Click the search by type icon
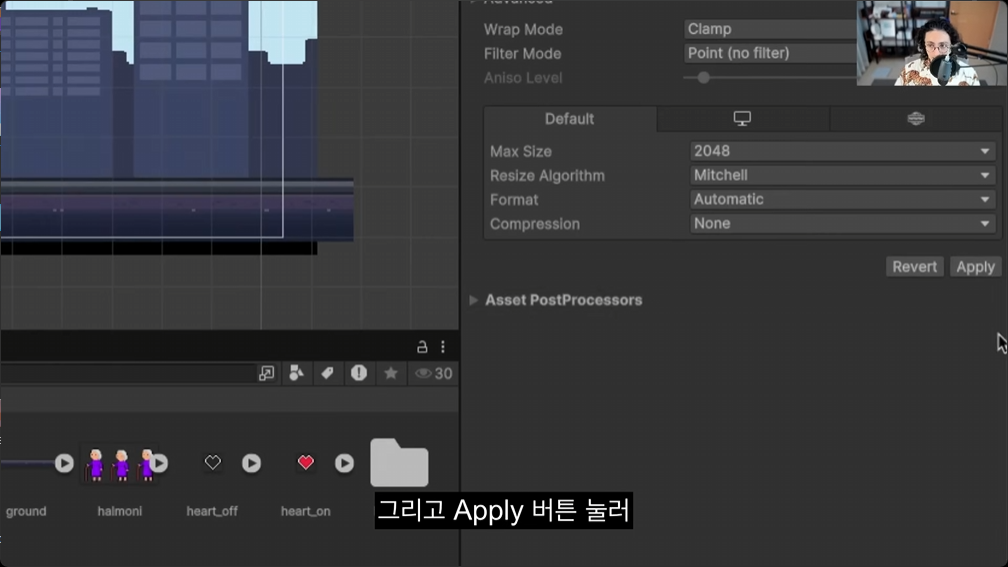1008x567 pixels. [296, 374]
